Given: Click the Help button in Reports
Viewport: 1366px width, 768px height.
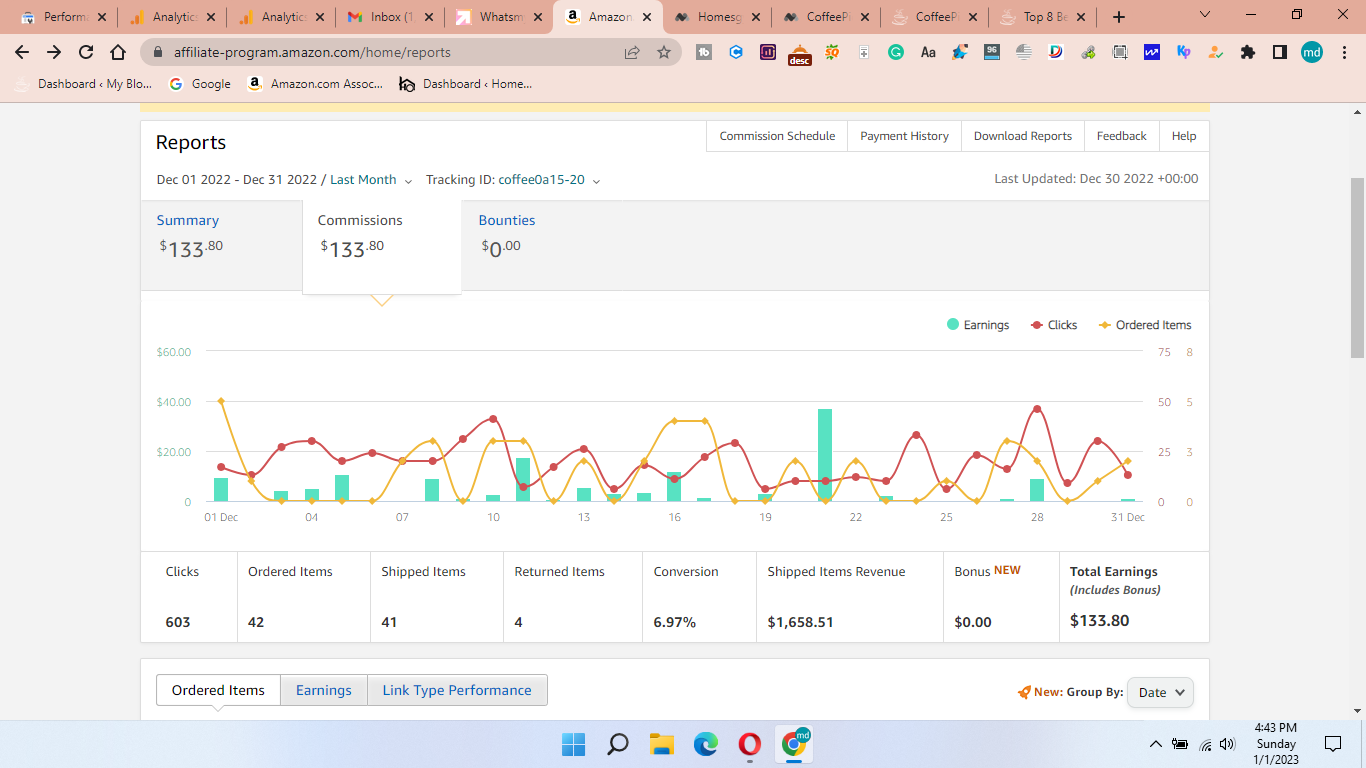Looking at the screenshot, I should (x=1184, y=136).
